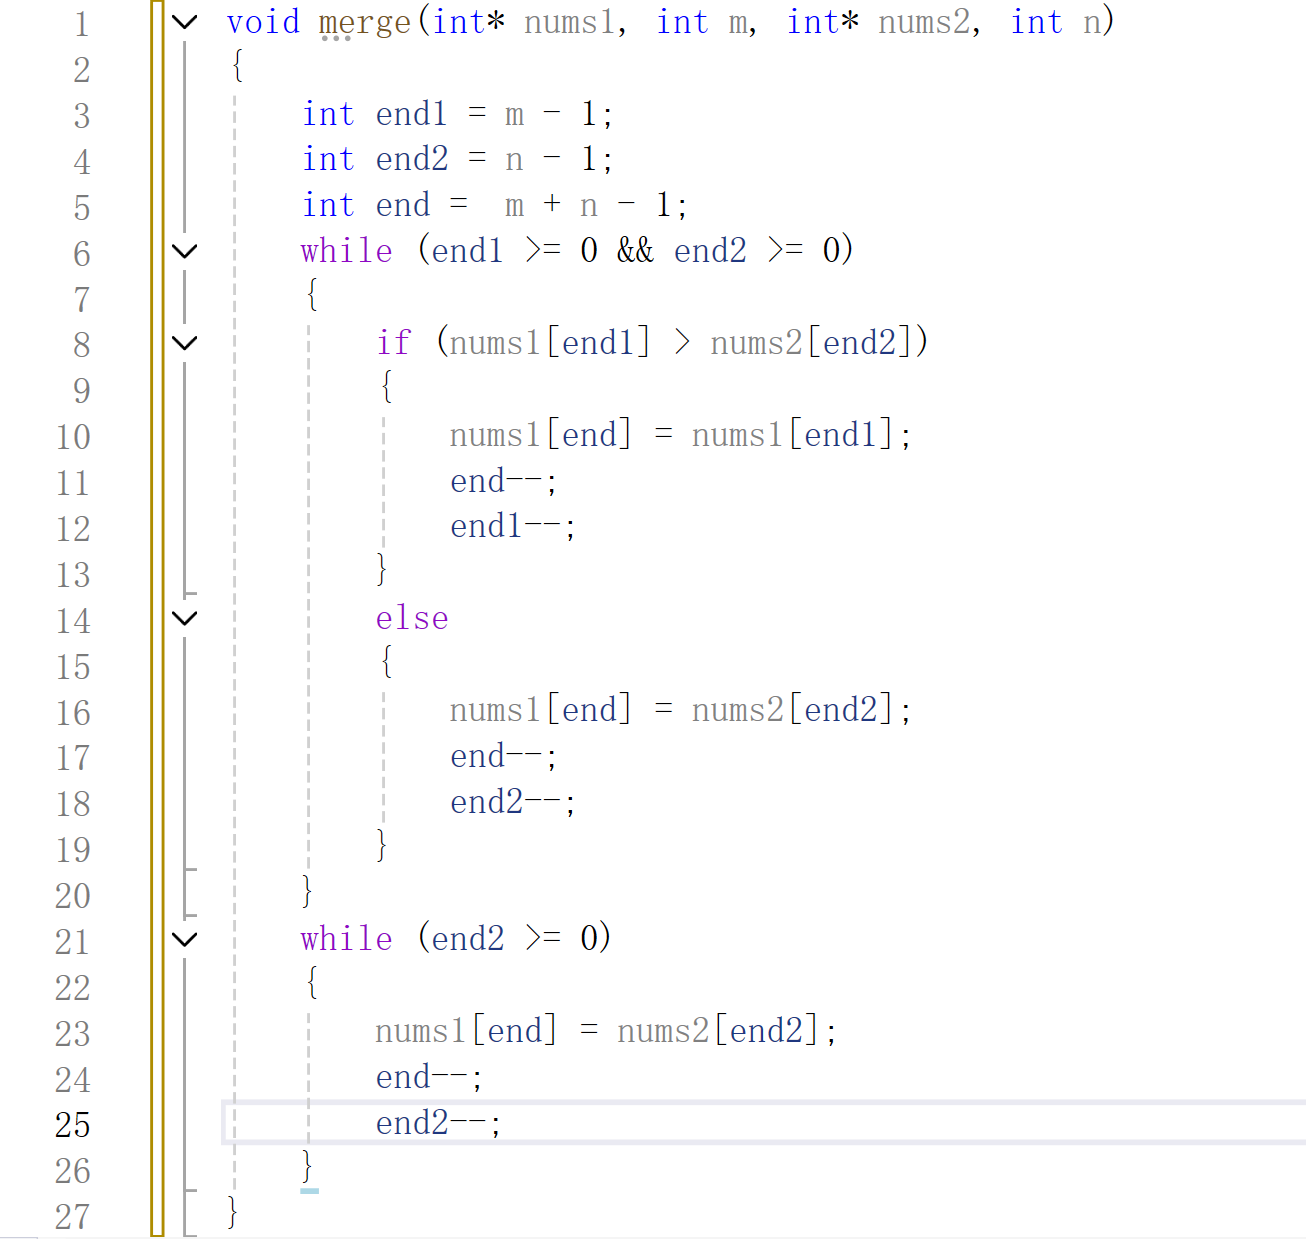Click the statement 'end--;' on line 17
1306x1239 pixels.
click(x=504, y=756)
